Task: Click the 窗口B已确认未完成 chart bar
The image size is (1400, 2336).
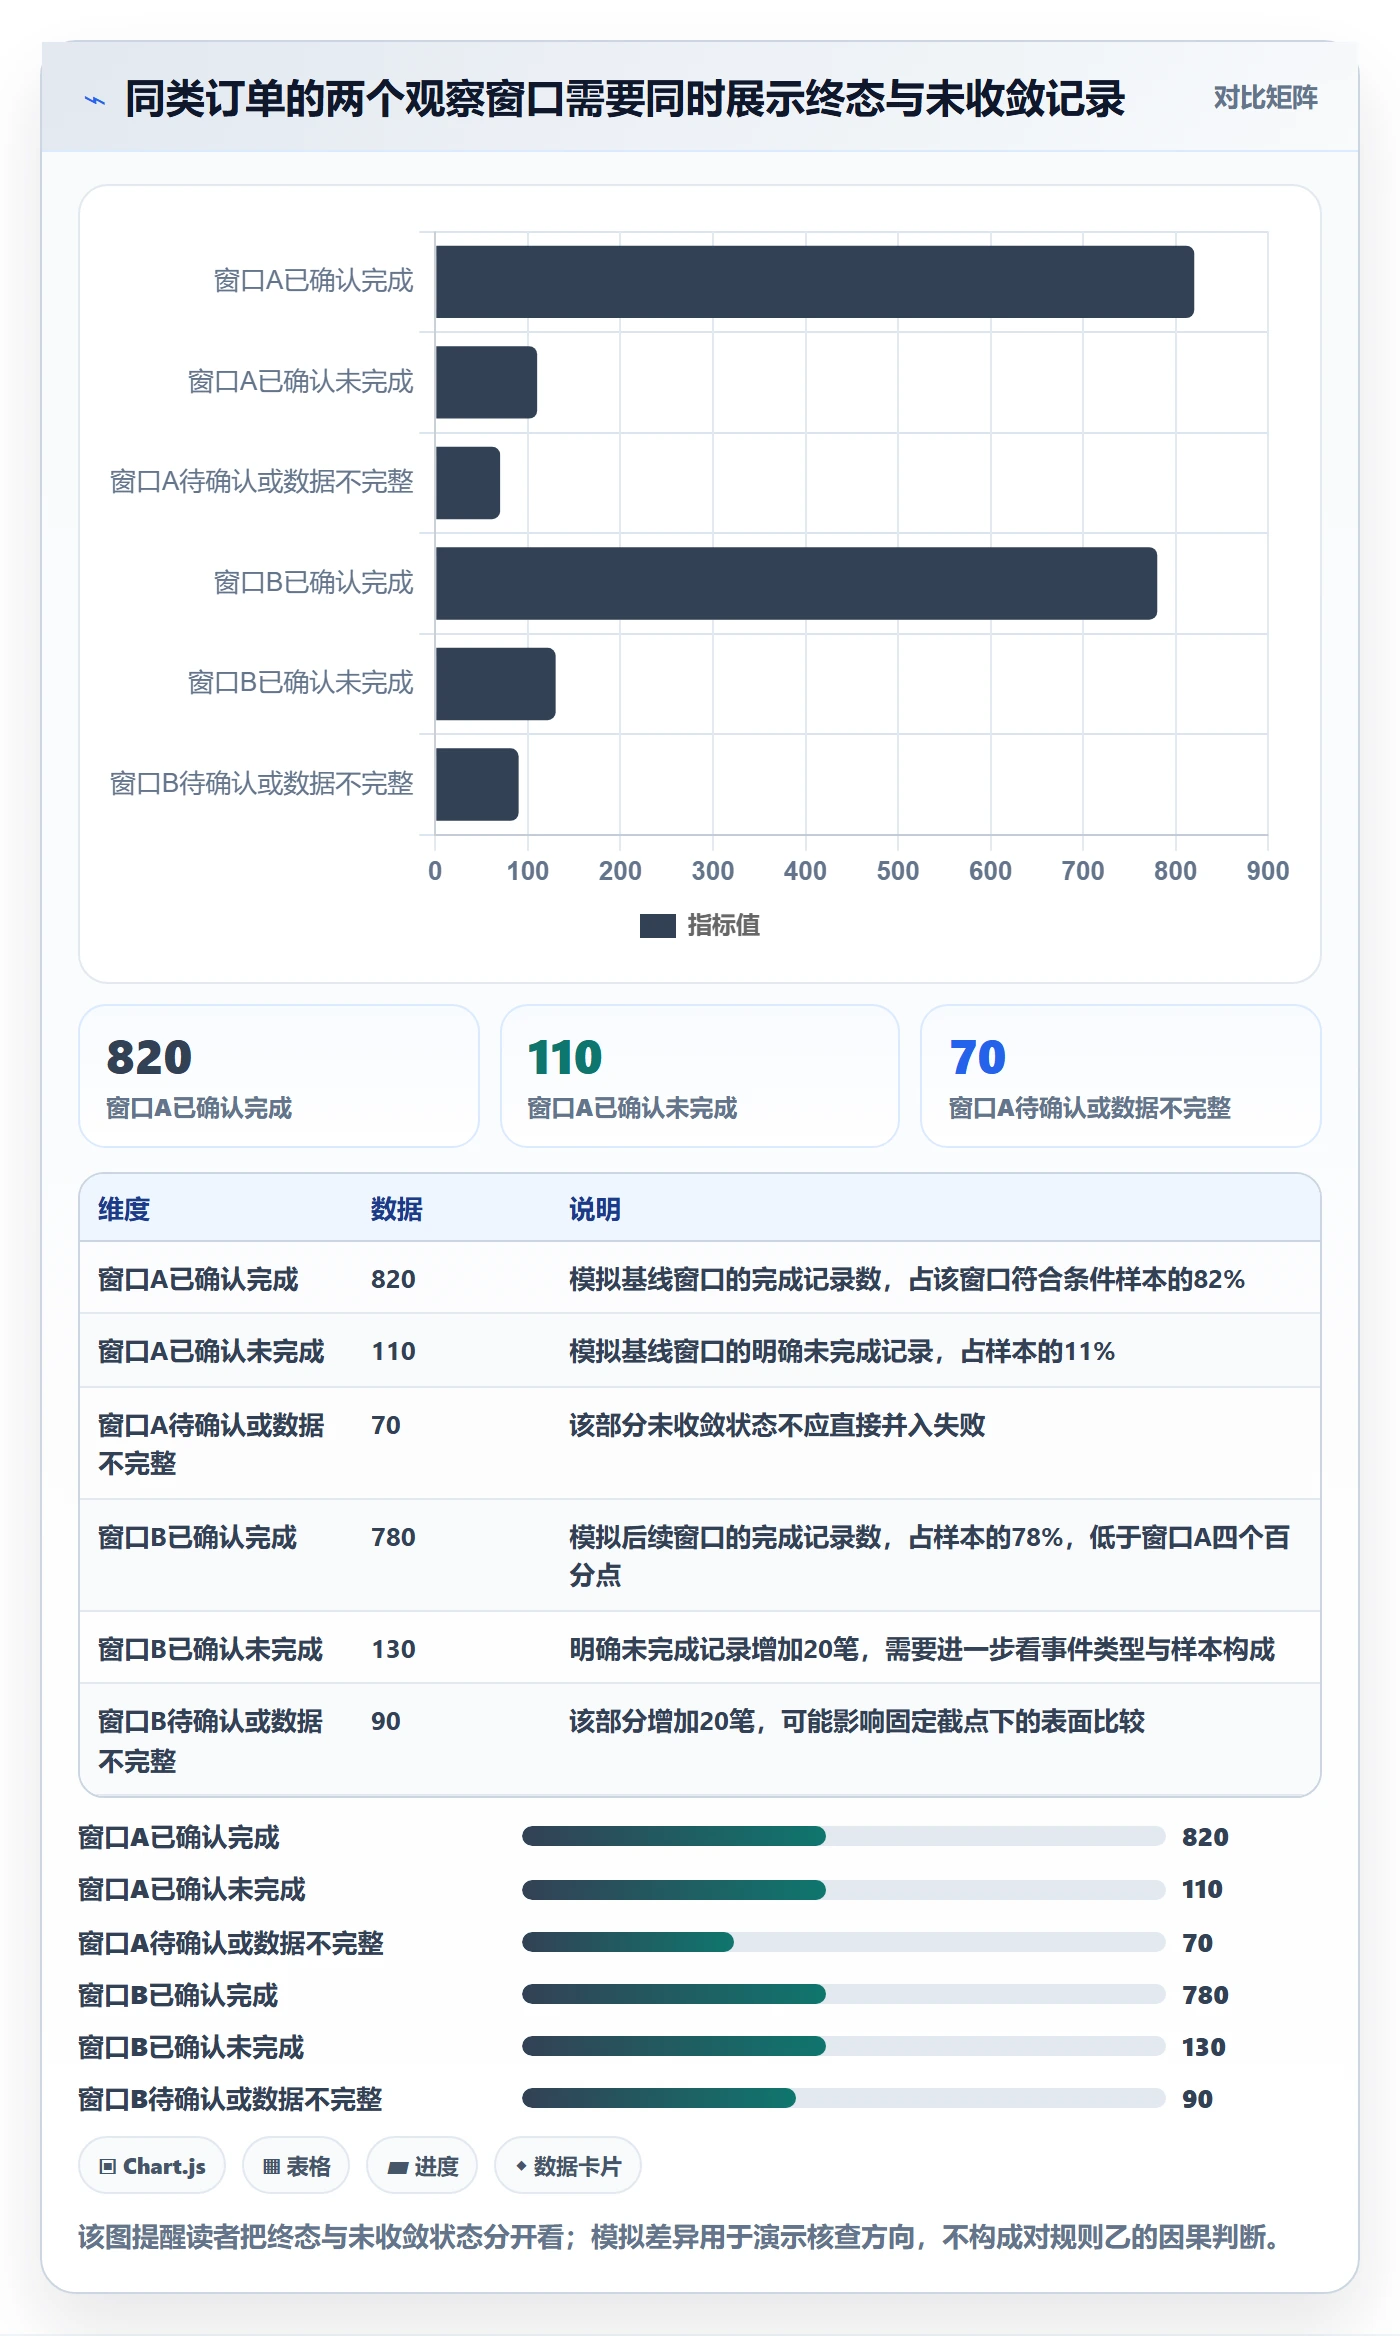Action: click(x=495, y=684)
